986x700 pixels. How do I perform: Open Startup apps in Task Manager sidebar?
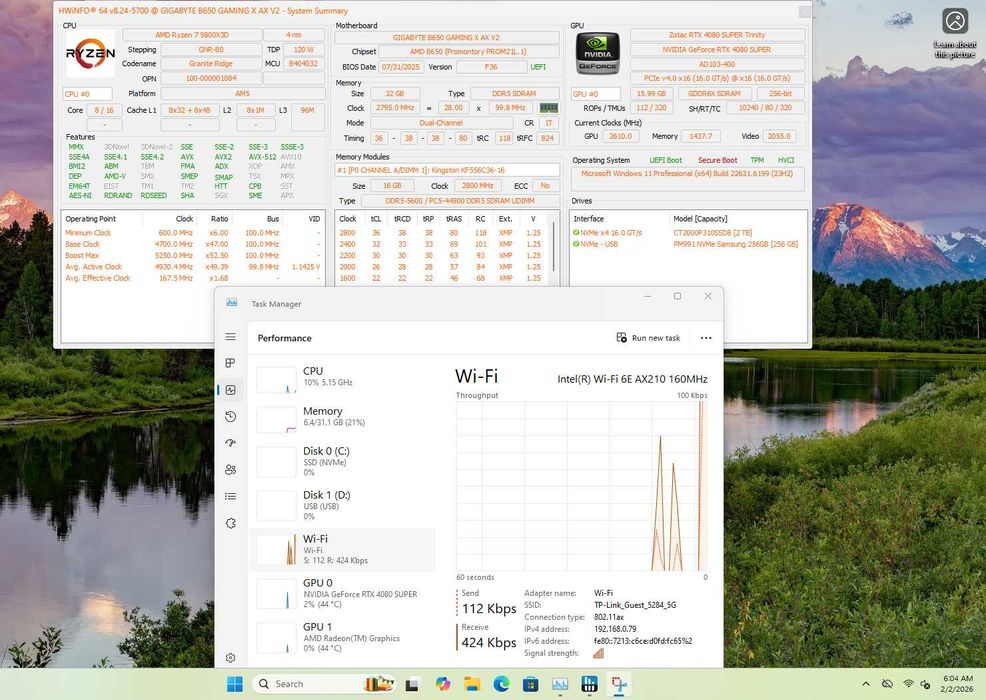(231, 443)
